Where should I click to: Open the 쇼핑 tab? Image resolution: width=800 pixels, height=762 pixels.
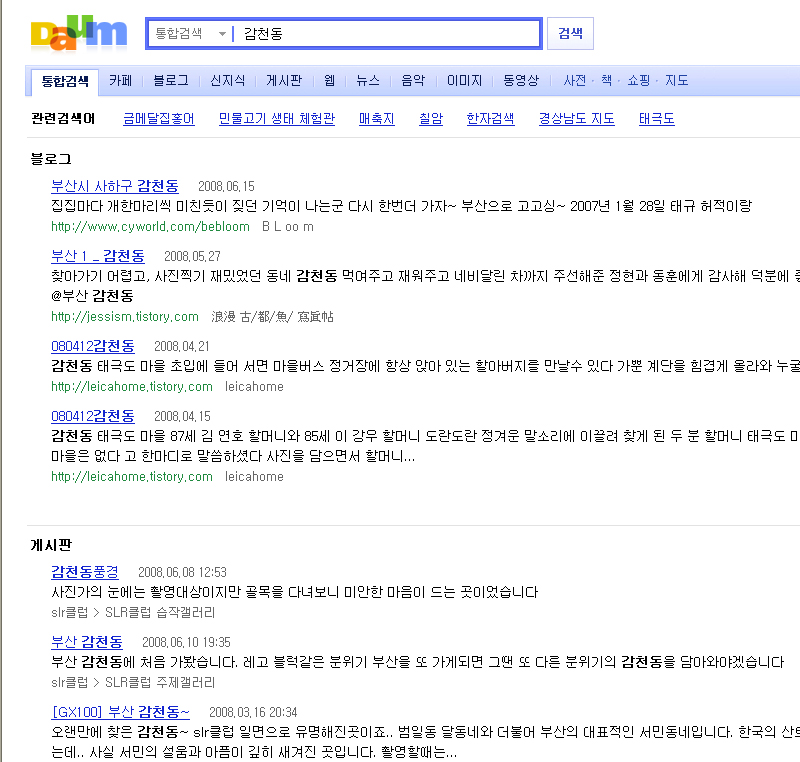639,81
